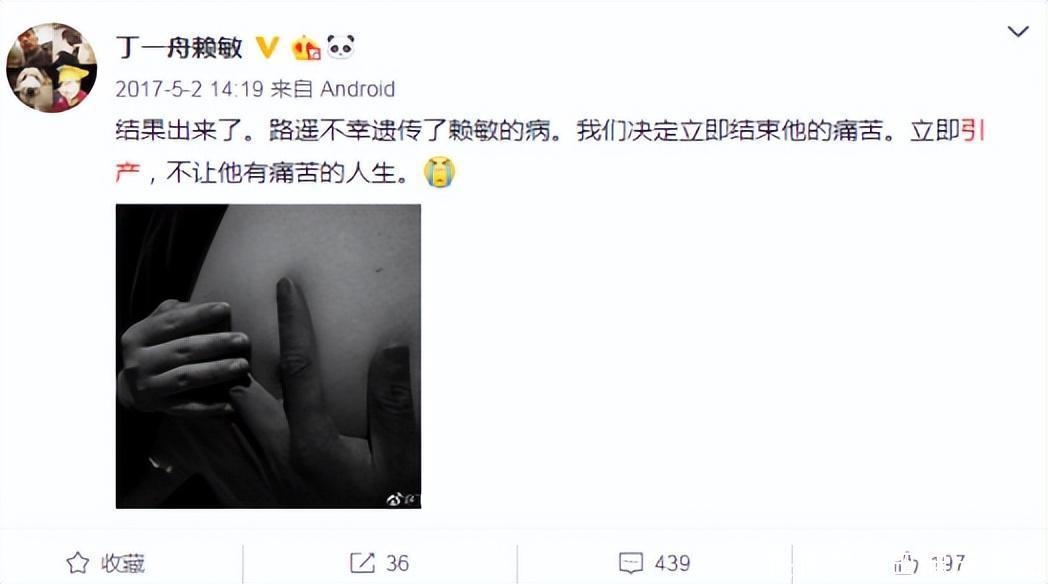Open the 439 comments count
The height and width of the screenshot is (584, 1048).
[672, 563]
